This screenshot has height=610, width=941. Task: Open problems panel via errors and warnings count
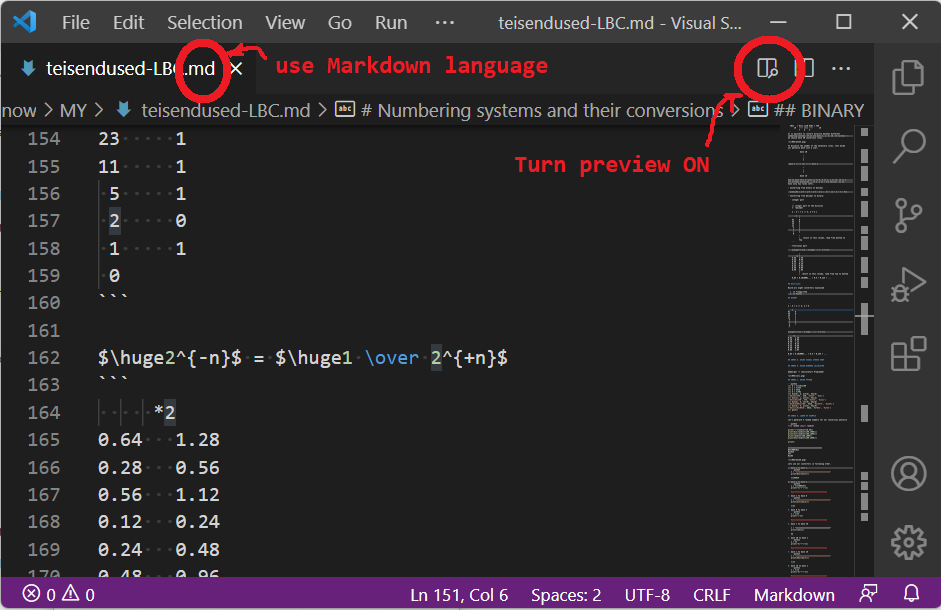coord(59,594)
